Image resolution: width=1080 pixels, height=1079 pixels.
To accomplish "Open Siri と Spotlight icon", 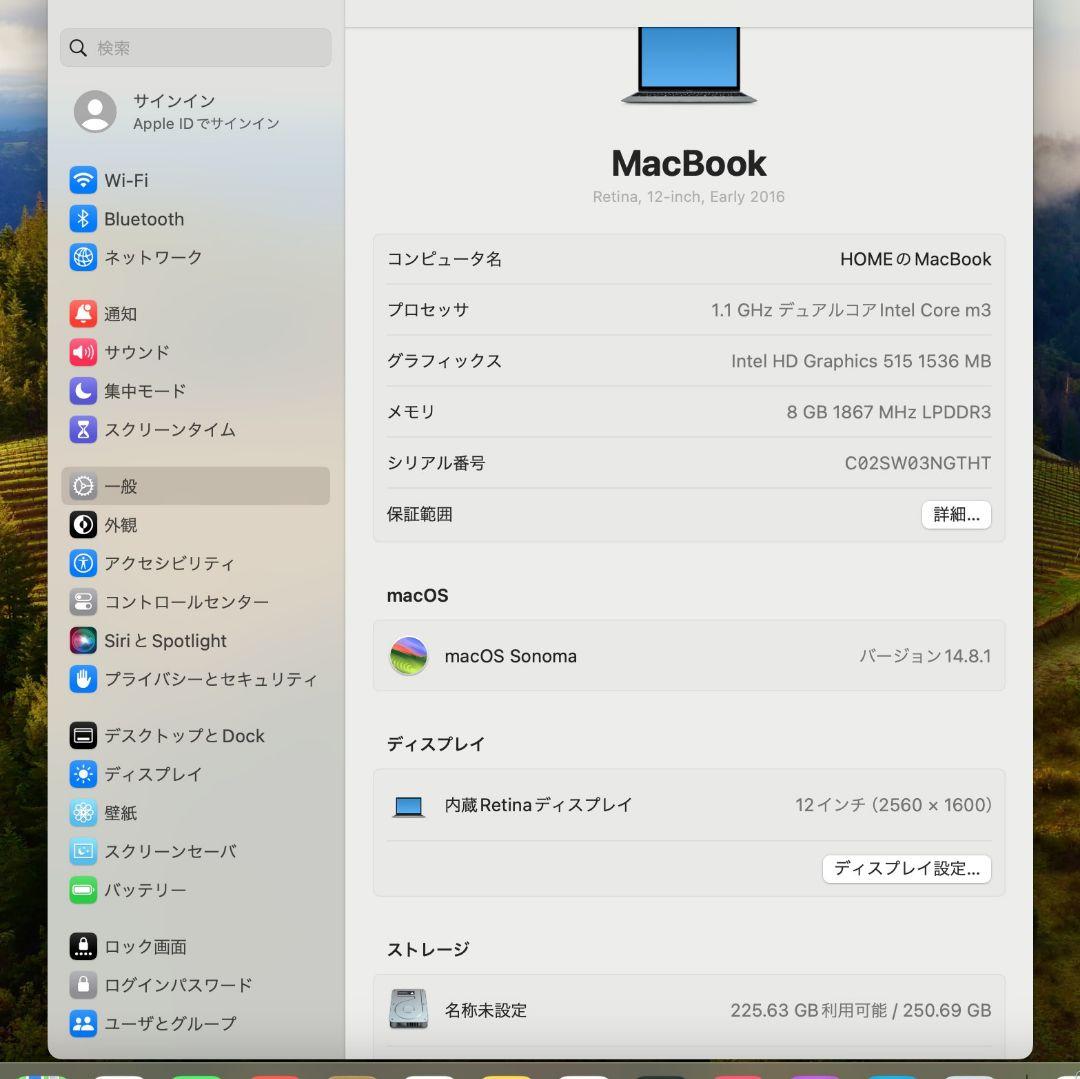I will [83, 640].
